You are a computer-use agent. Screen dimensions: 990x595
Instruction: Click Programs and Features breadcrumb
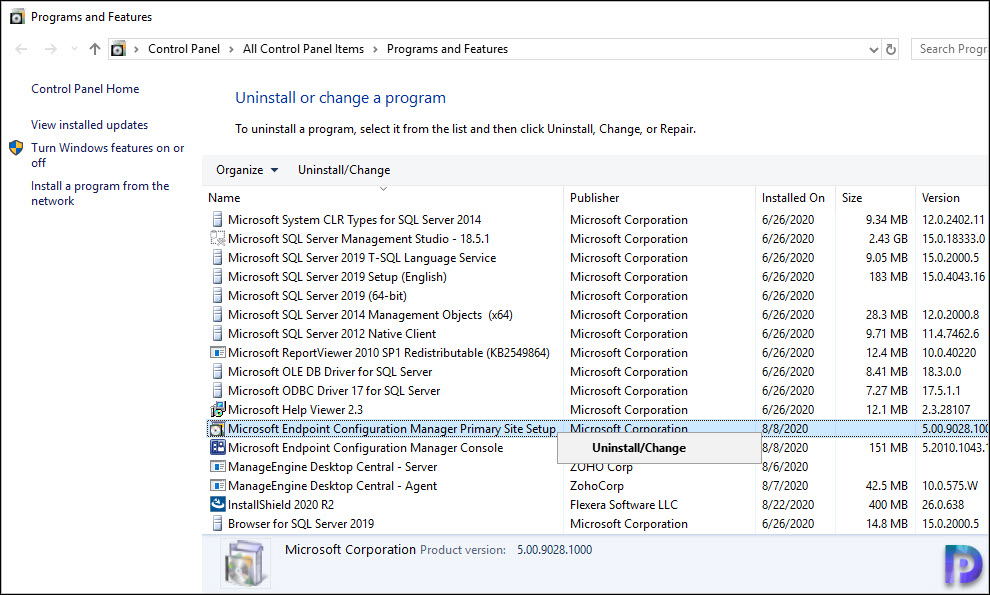click(x=447, y=49)
